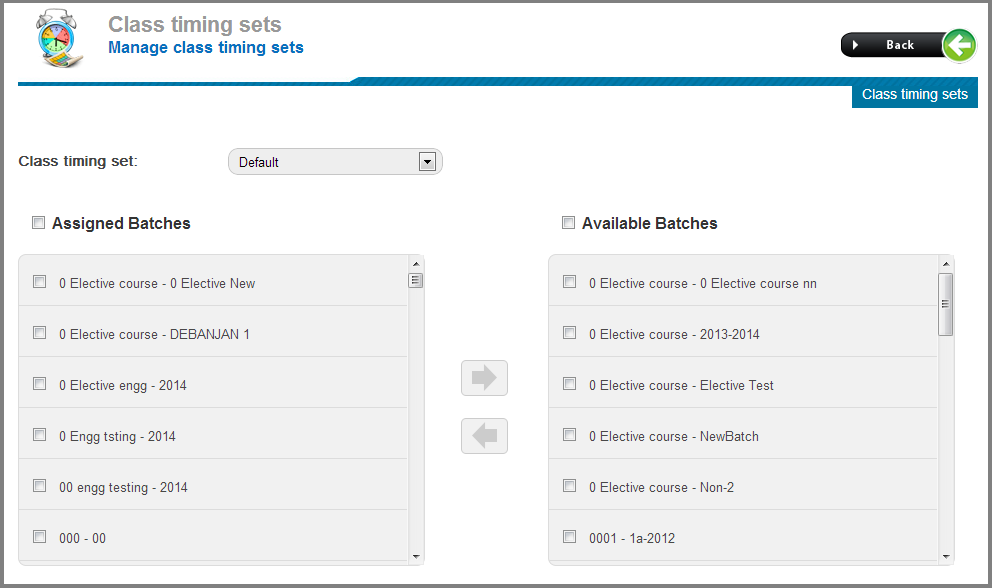This screenshot has width=992, height=588.
Task: Check 0 Engg tsting - 2014 batch
Action: tap(40, 435)
